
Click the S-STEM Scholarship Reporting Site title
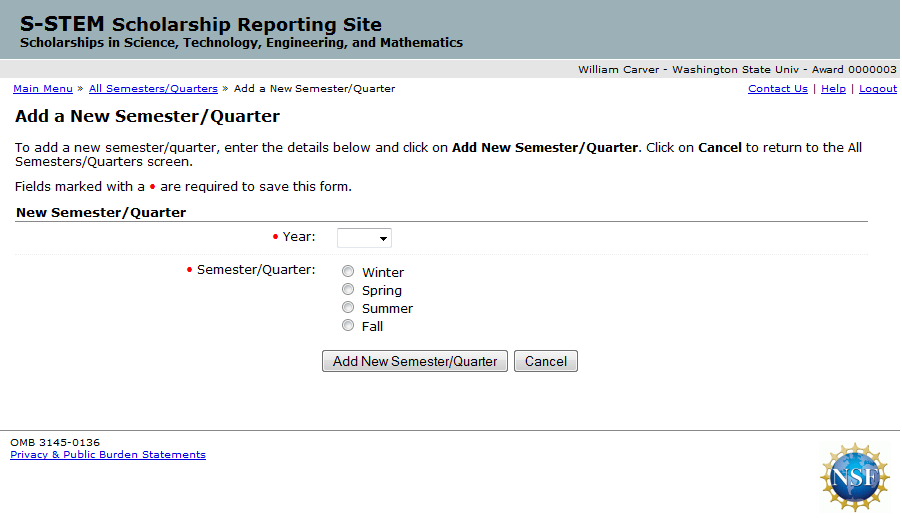click(x=200, y=24)
